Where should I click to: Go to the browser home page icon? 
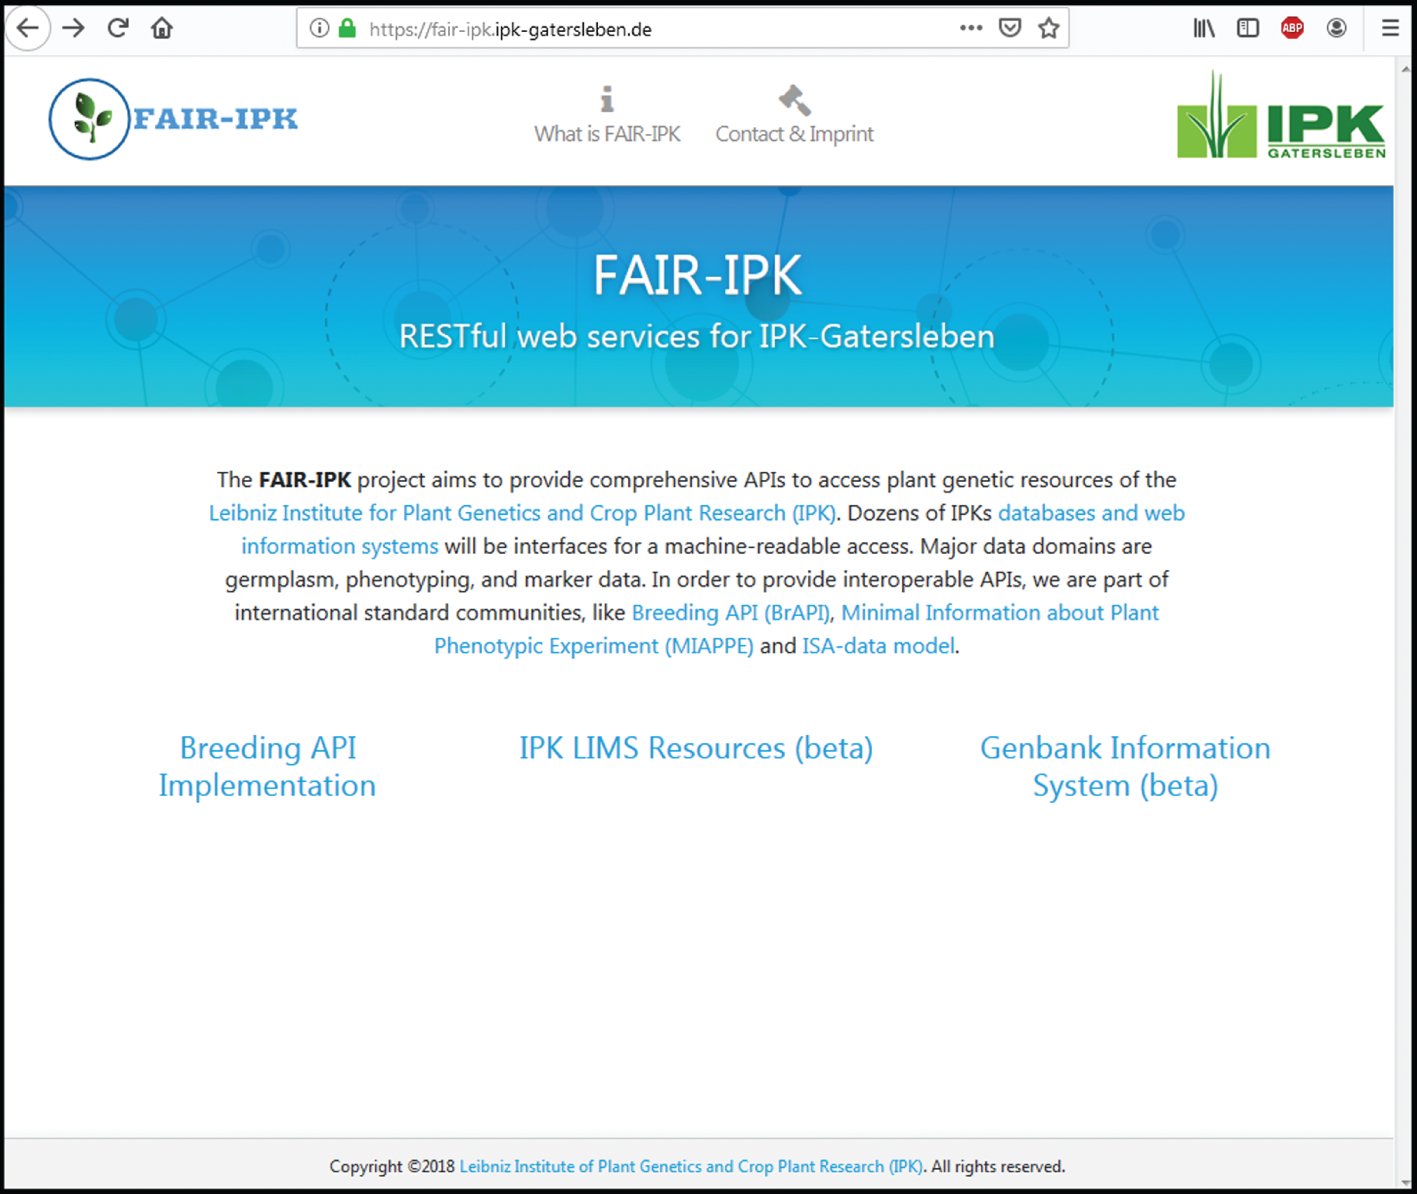(x=162, y=28)
